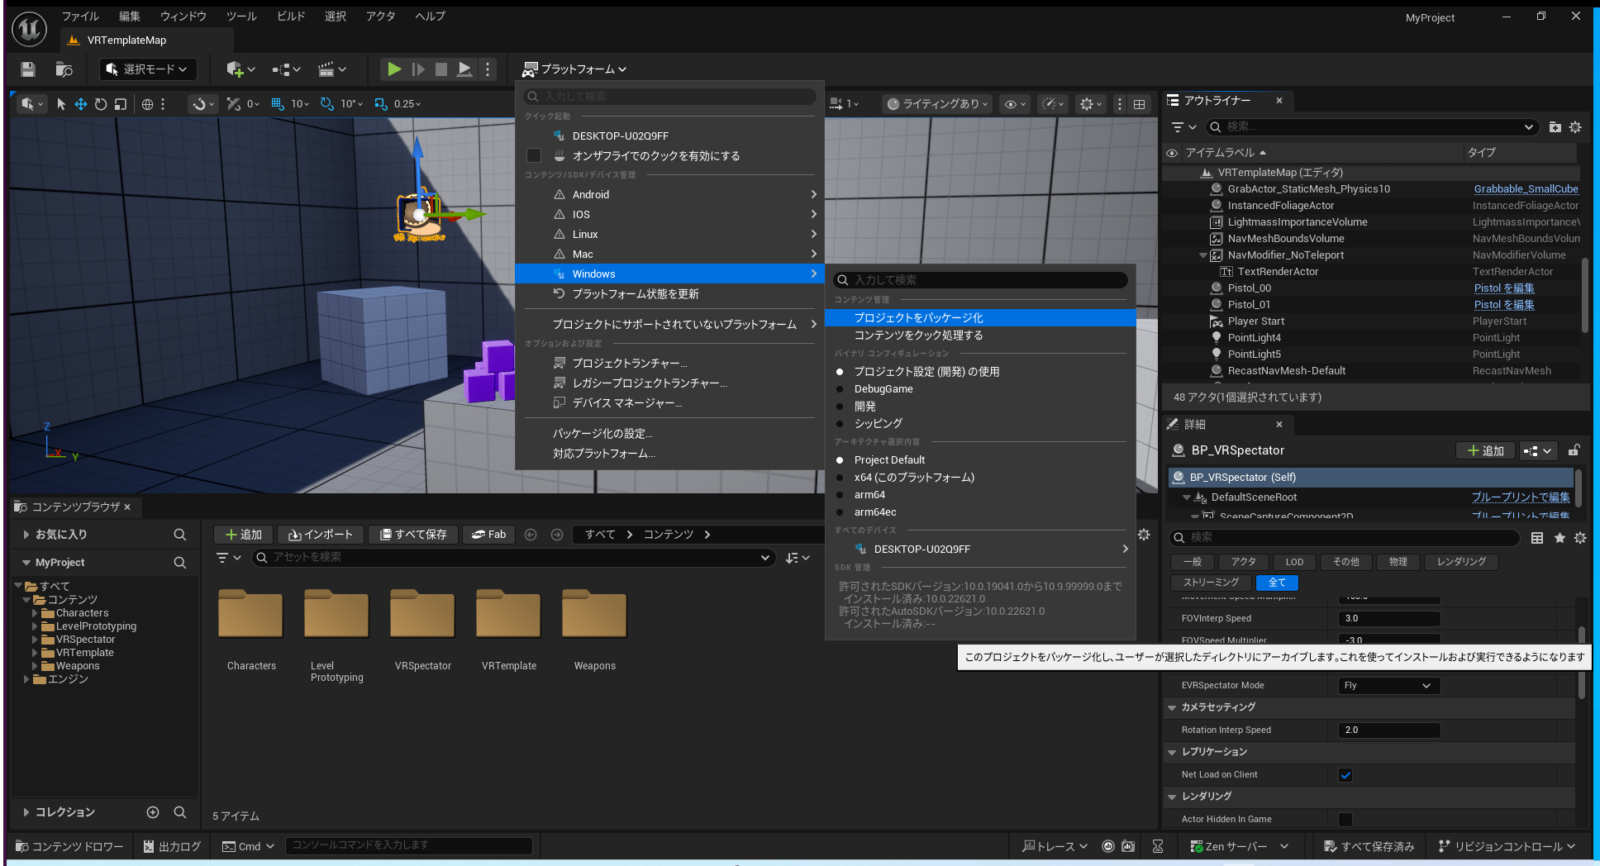
Task: Click the Stop simulation button
Action: point(441,69)
